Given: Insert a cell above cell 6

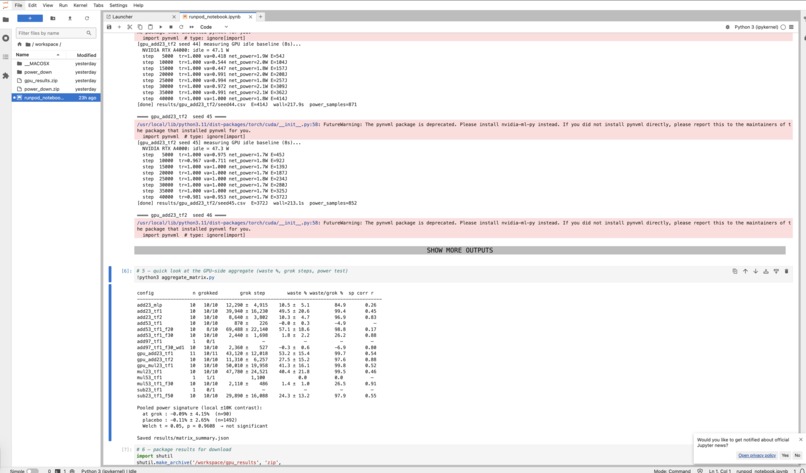Looking at the screenshot, I should pos(765,271).
